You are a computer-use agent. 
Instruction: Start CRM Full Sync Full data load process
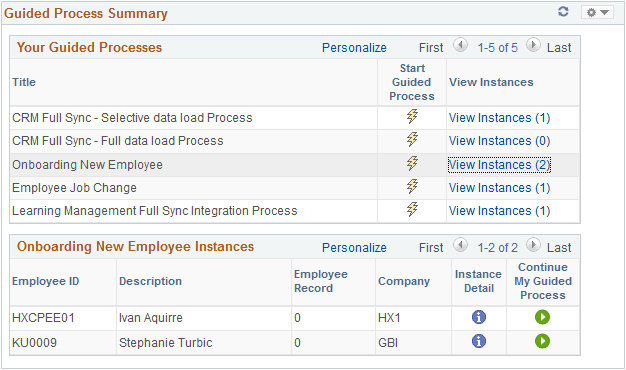(x=412, y=140)
